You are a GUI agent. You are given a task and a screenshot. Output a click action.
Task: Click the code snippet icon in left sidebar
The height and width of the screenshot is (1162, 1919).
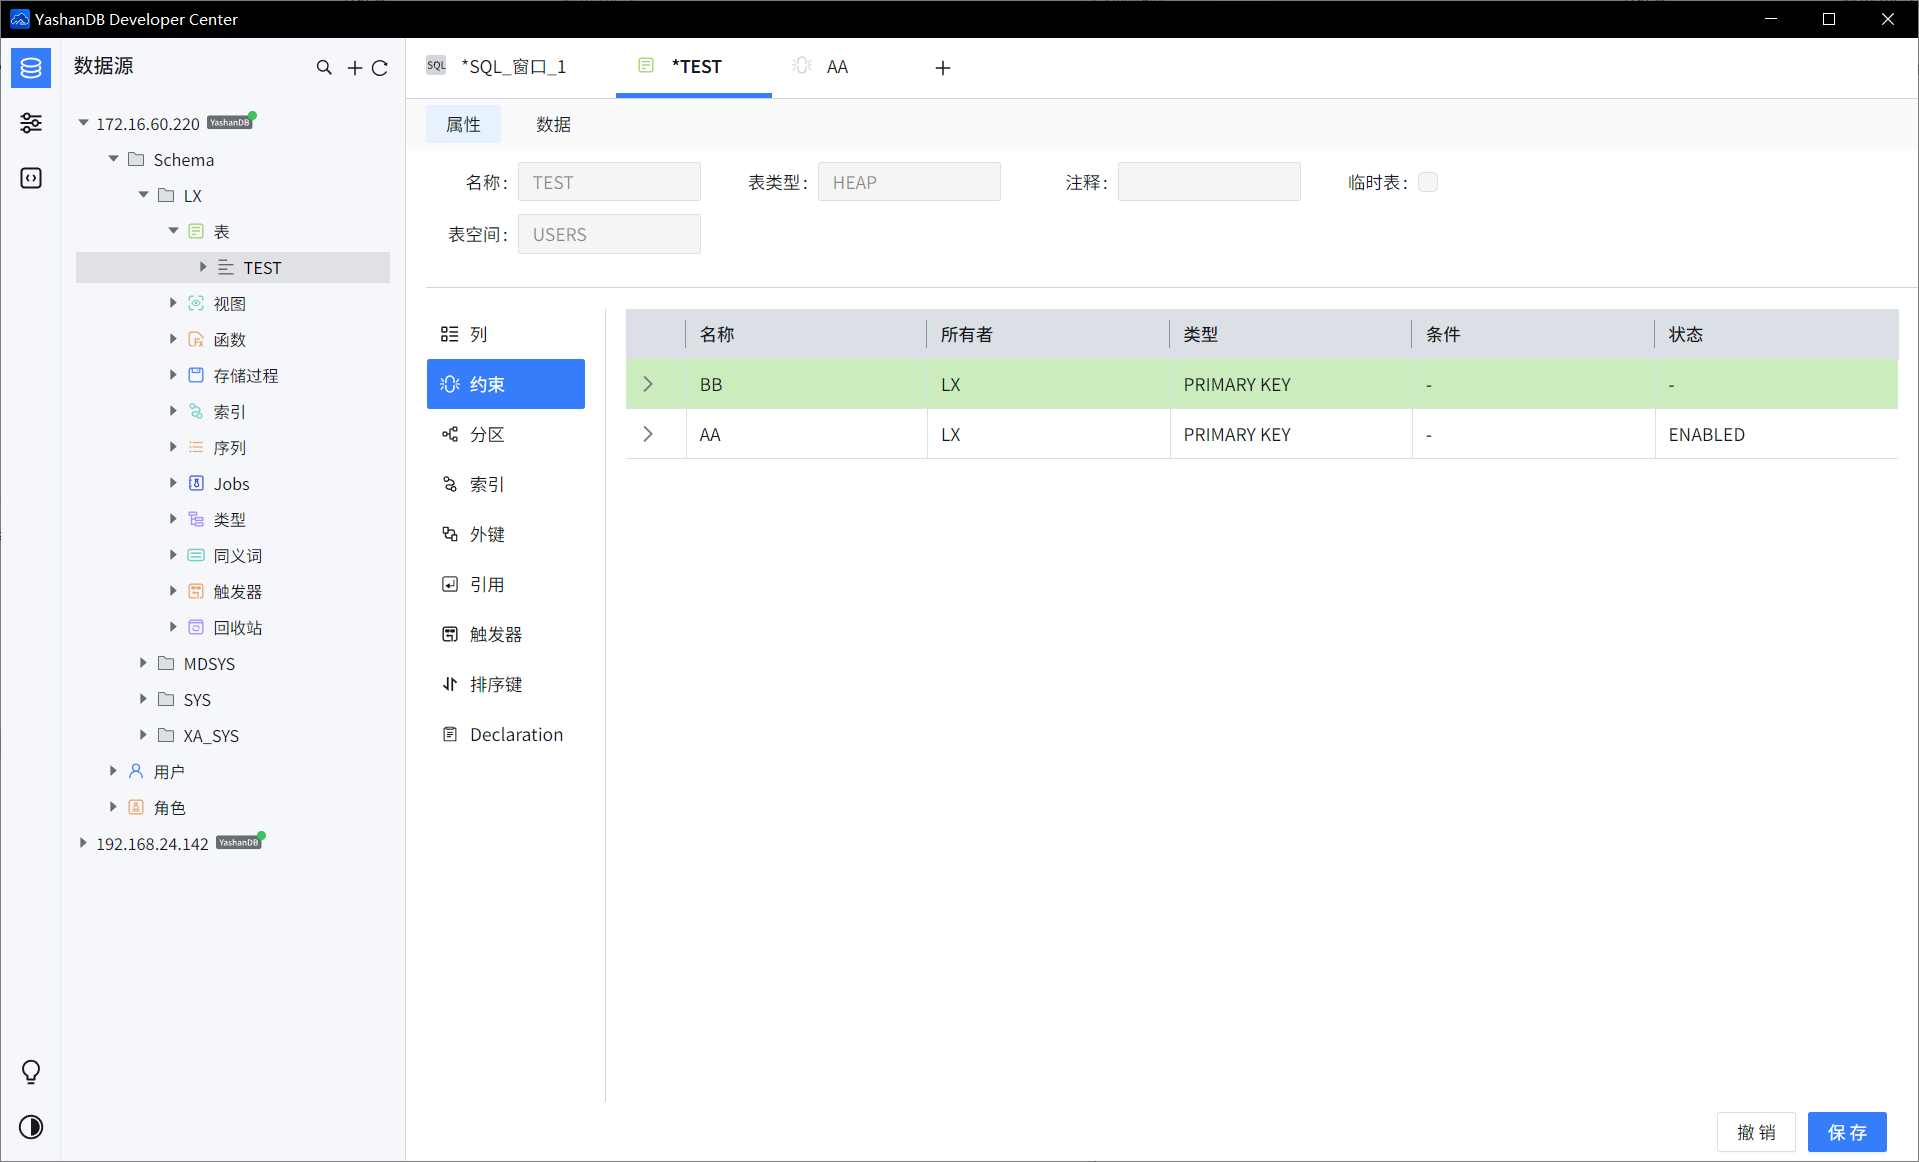click(31, 178)
